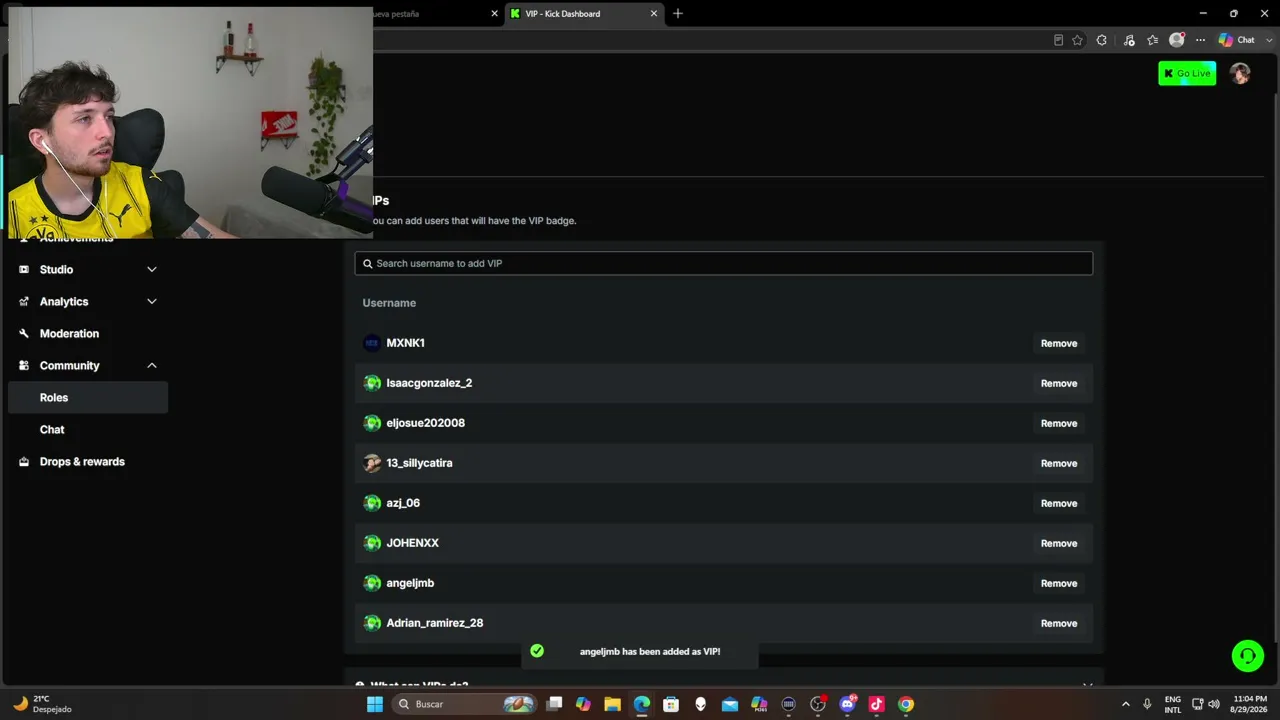Select the username Isaacgonzalez_2
Viewport: 1280px width, 720px height.
[x=429, y=383]
